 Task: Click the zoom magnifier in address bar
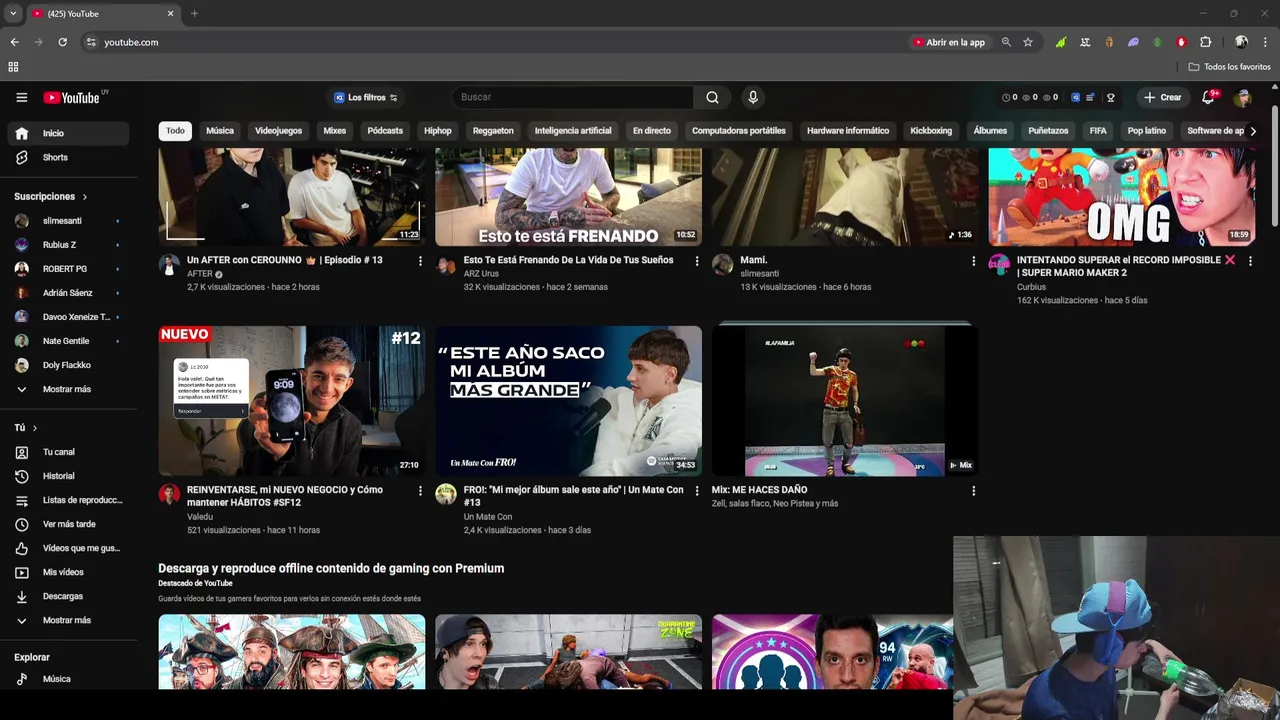pyautogui.click(x=1006, y=42)
